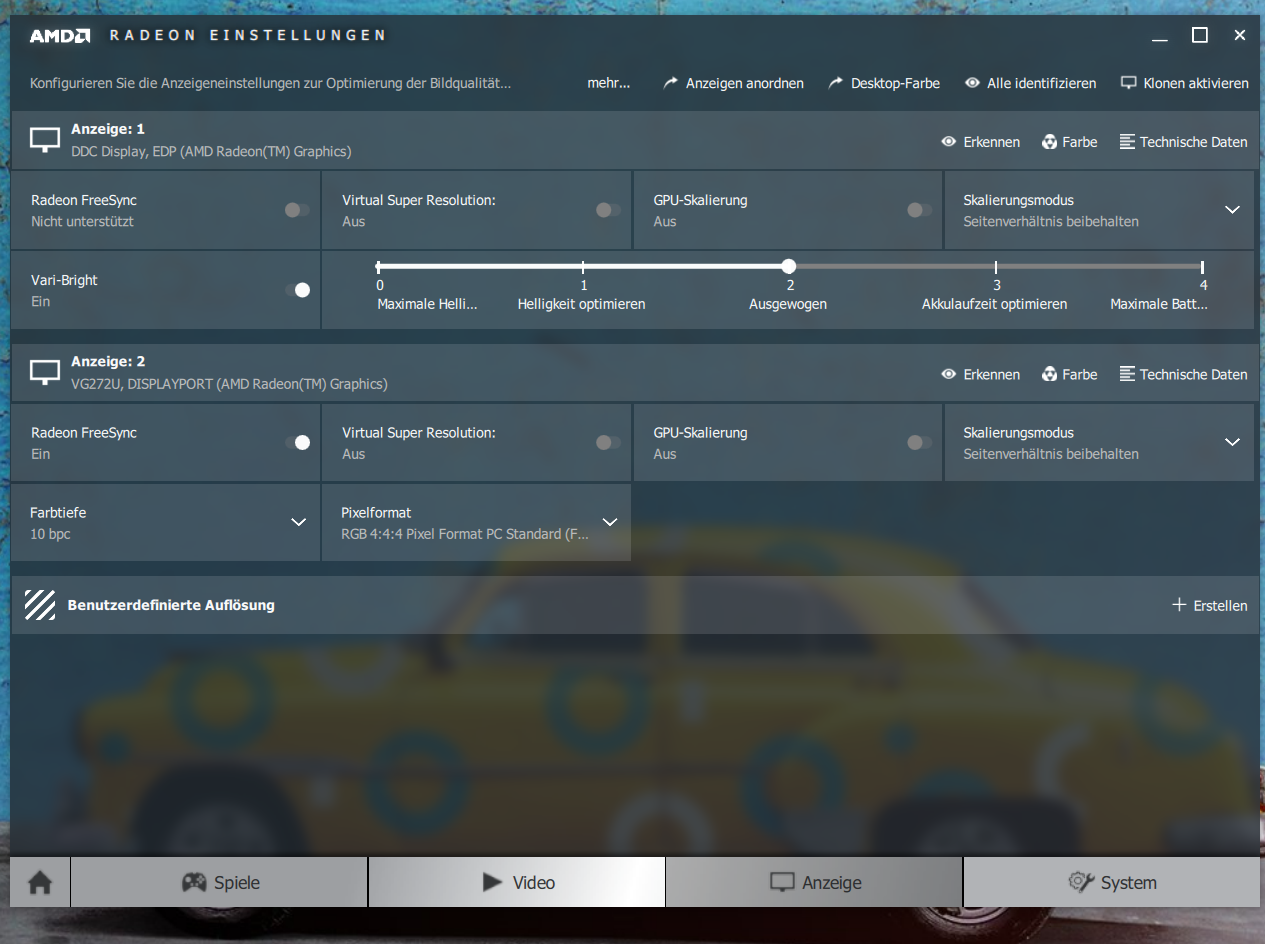Disable the Vari-Bright switch
Viewport: 1268px width, 944px height.
tap(297, 290)
